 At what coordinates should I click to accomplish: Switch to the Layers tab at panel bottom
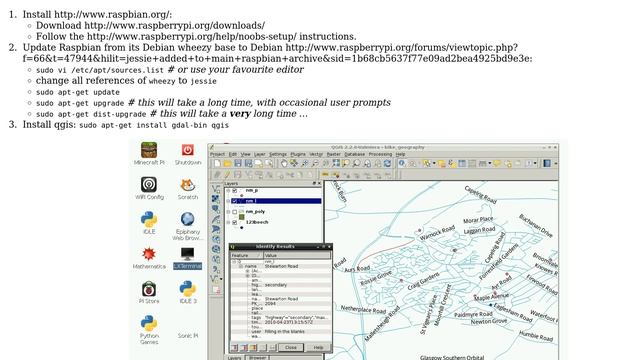pos(234,358)
